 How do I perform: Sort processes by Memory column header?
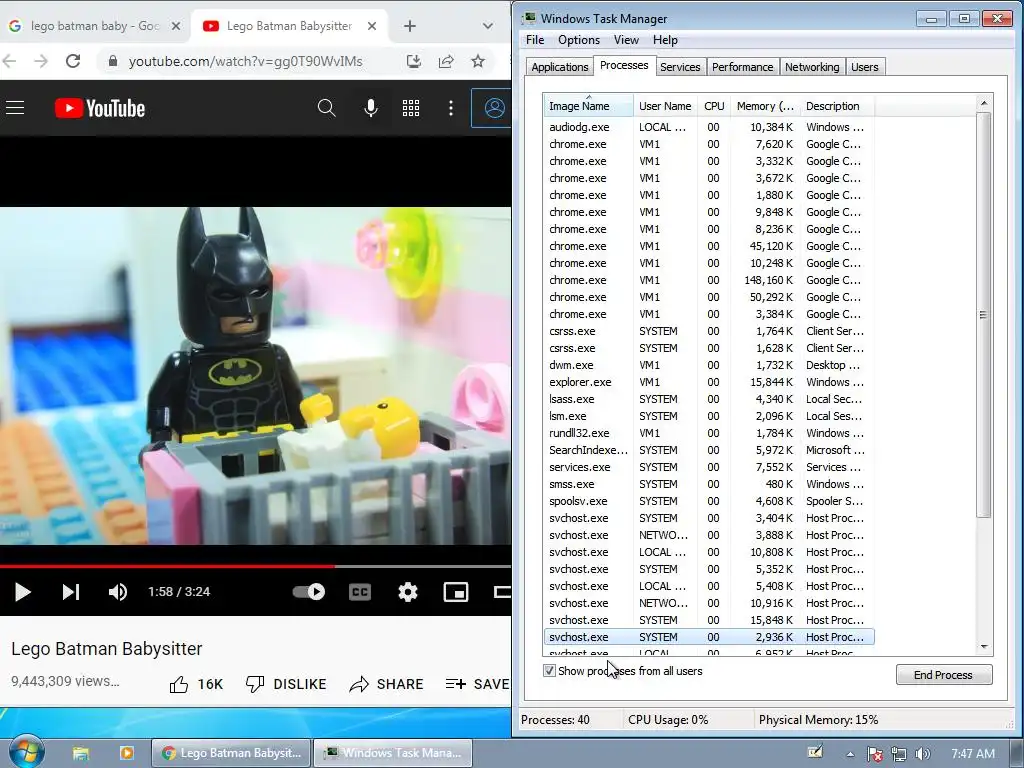(x=765, y=106)
